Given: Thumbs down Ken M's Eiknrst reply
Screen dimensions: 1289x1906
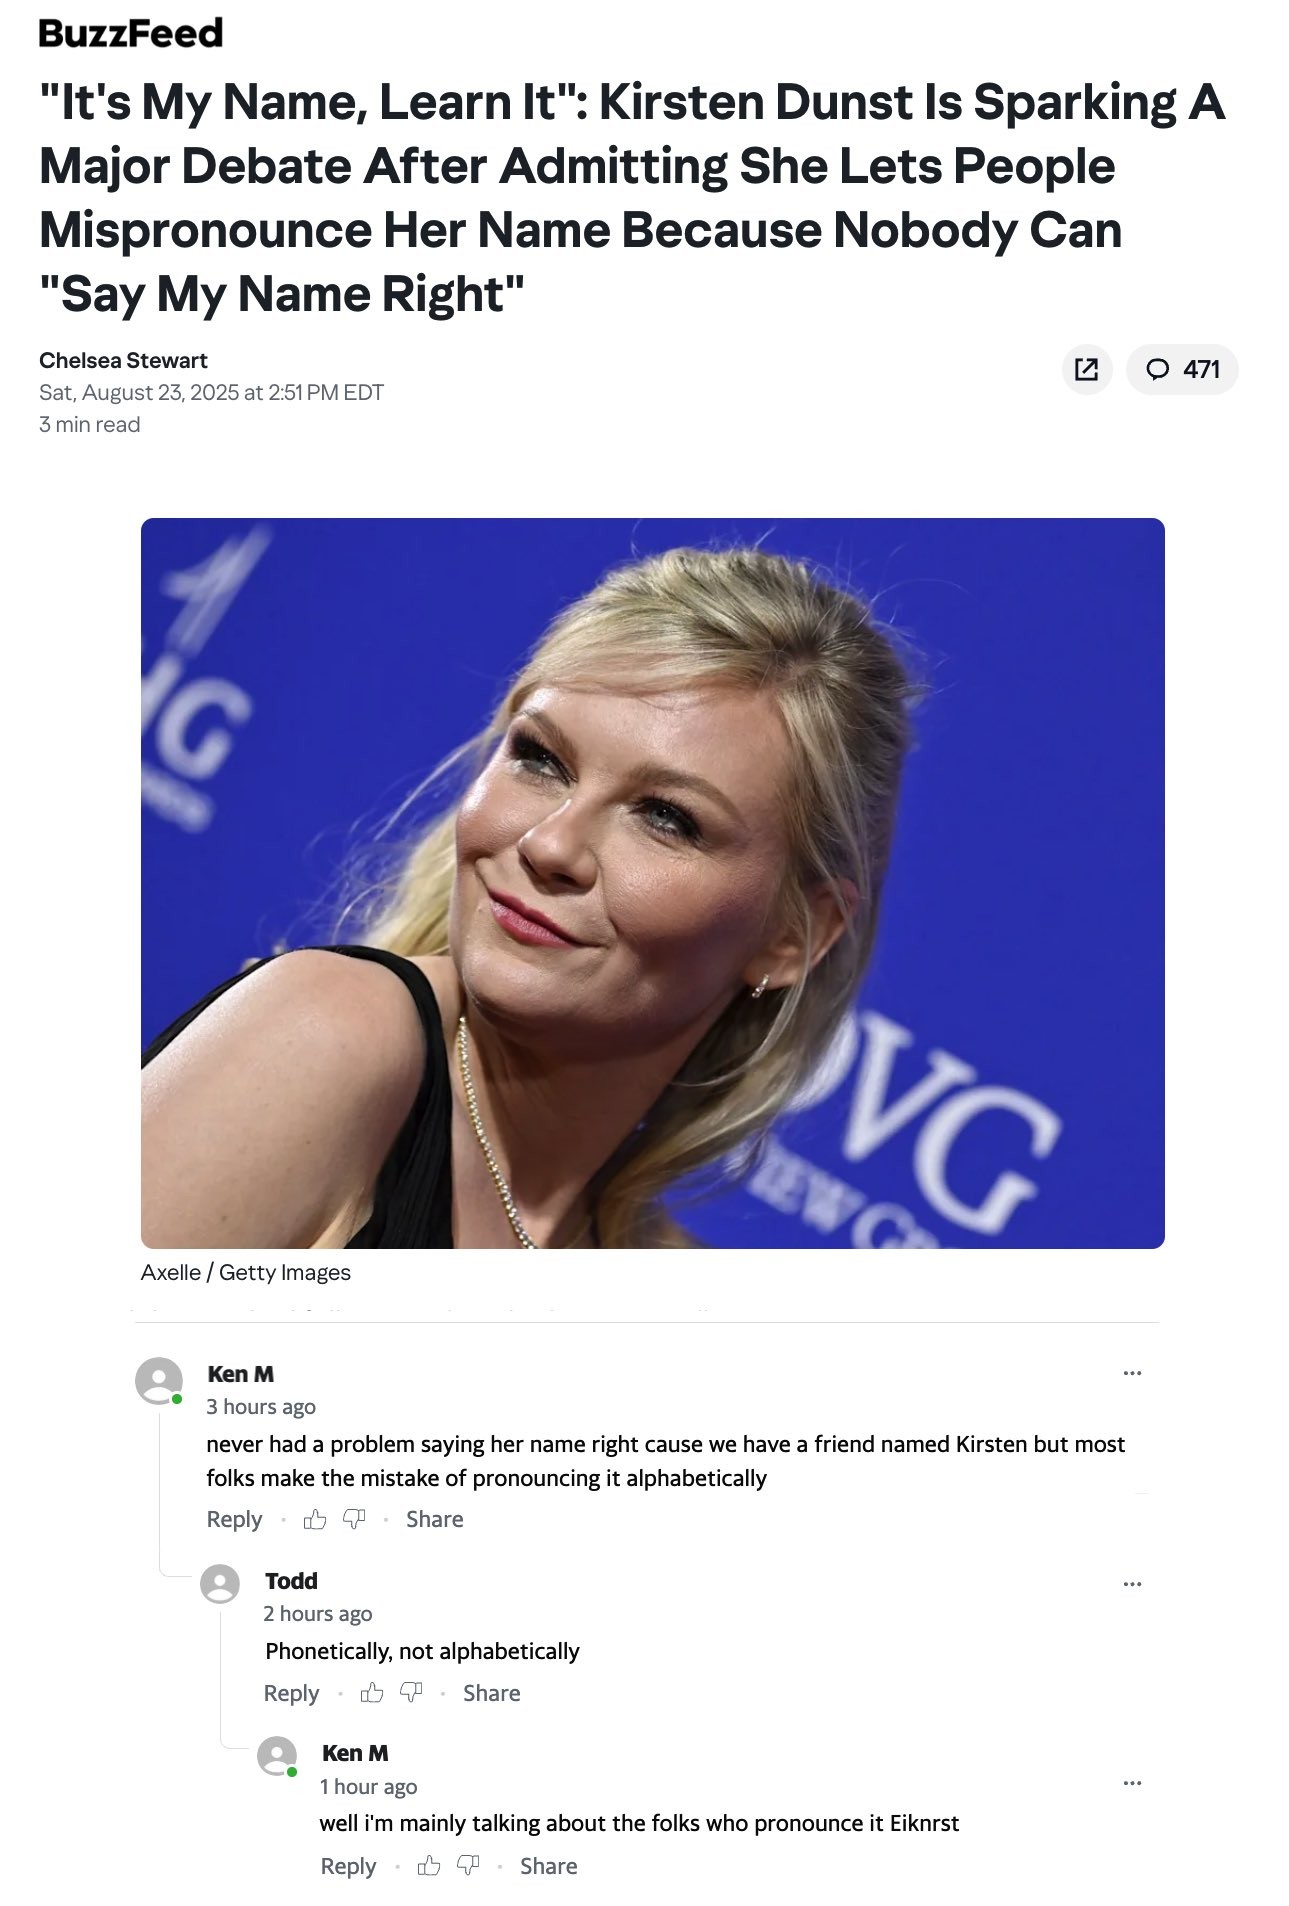Looking at the screenshot, I should point(468,1865).
